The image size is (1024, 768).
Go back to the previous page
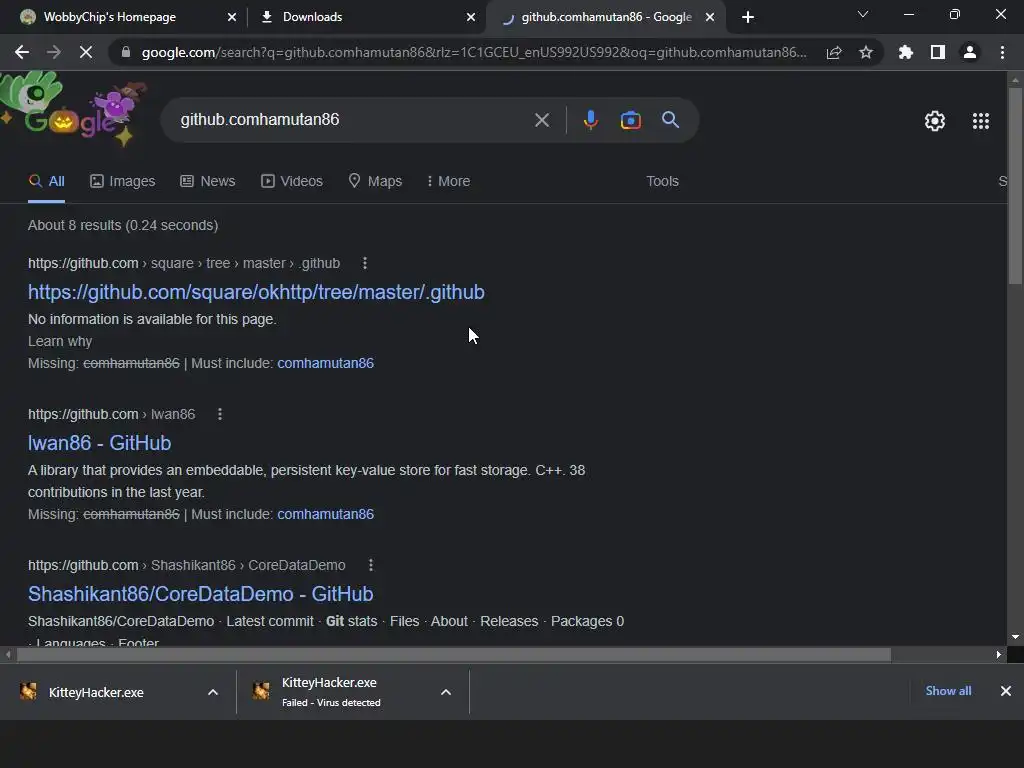click(x=22, y=52)
